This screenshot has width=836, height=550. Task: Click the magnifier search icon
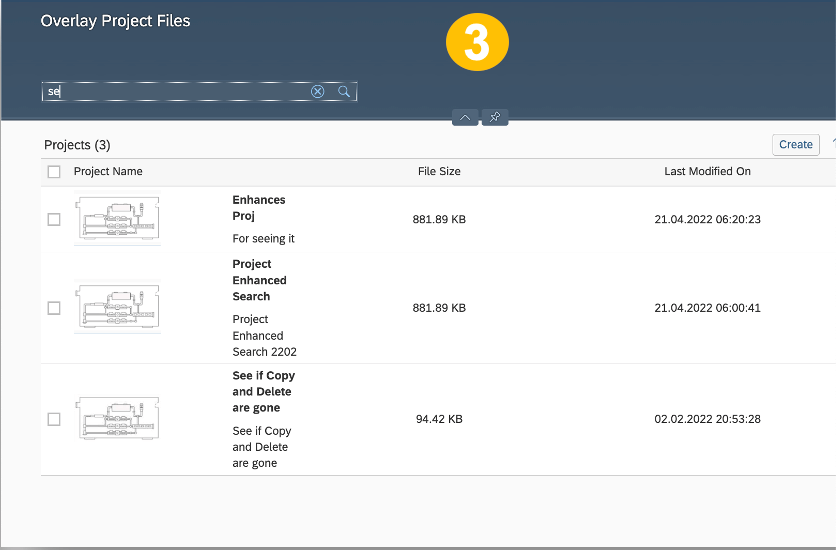coord(344,92)
